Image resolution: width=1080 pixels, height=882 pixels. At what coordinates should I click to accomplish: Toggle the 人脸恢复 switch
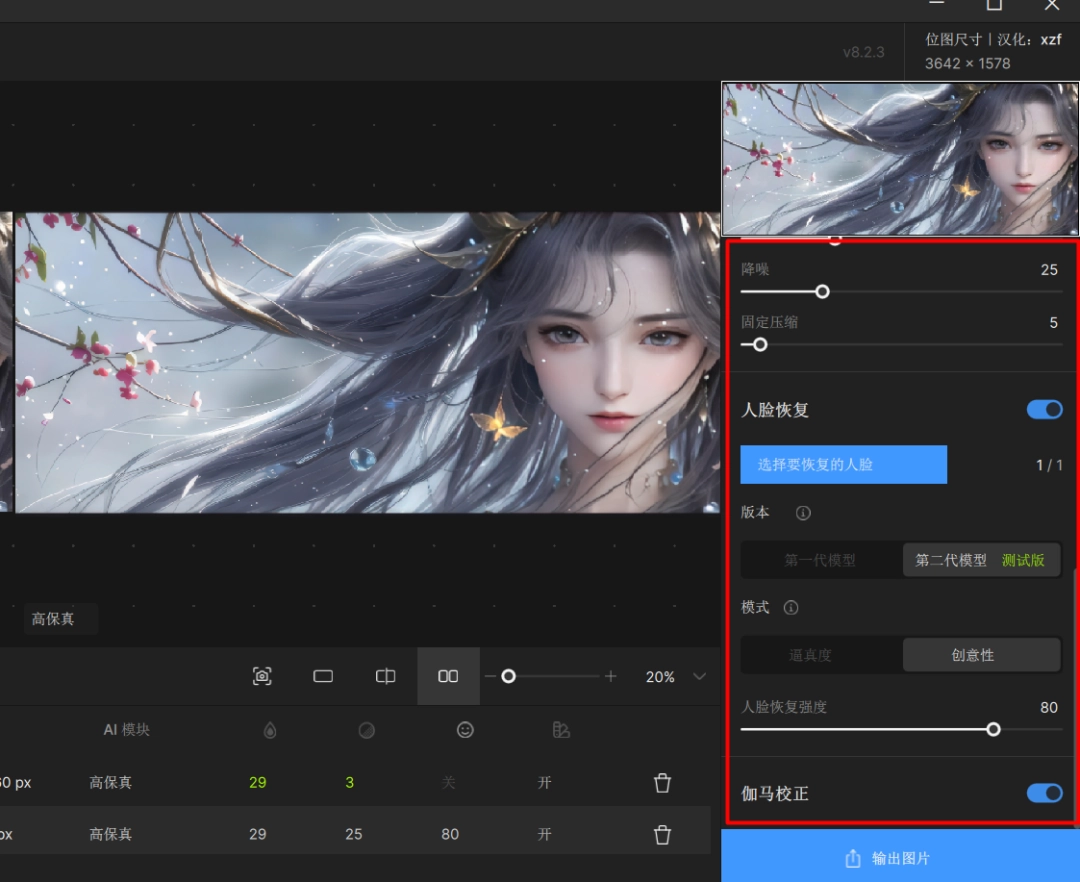(1044, 410)
